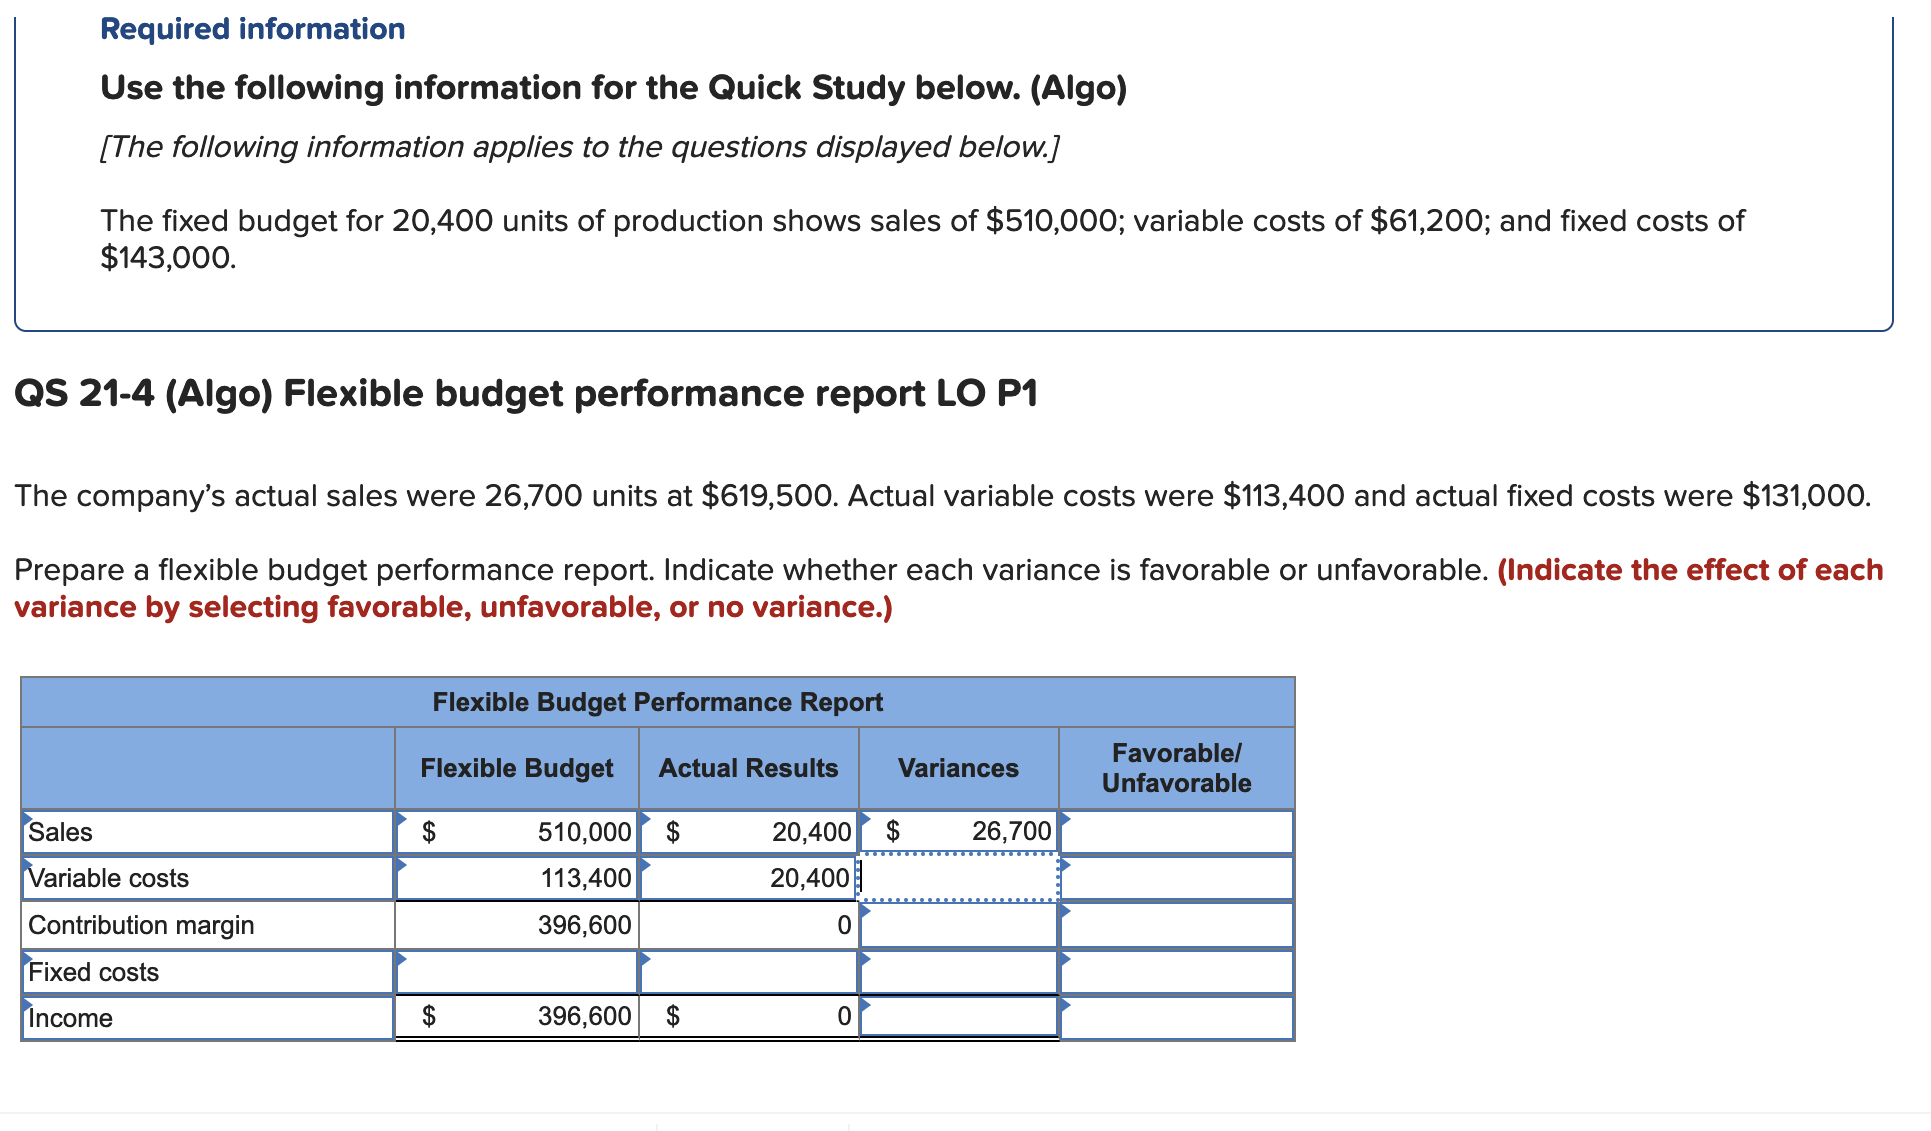Click the Flexible Budget Performance Report header
This screenshot has width=1931, height=1131.
(657, 701)
